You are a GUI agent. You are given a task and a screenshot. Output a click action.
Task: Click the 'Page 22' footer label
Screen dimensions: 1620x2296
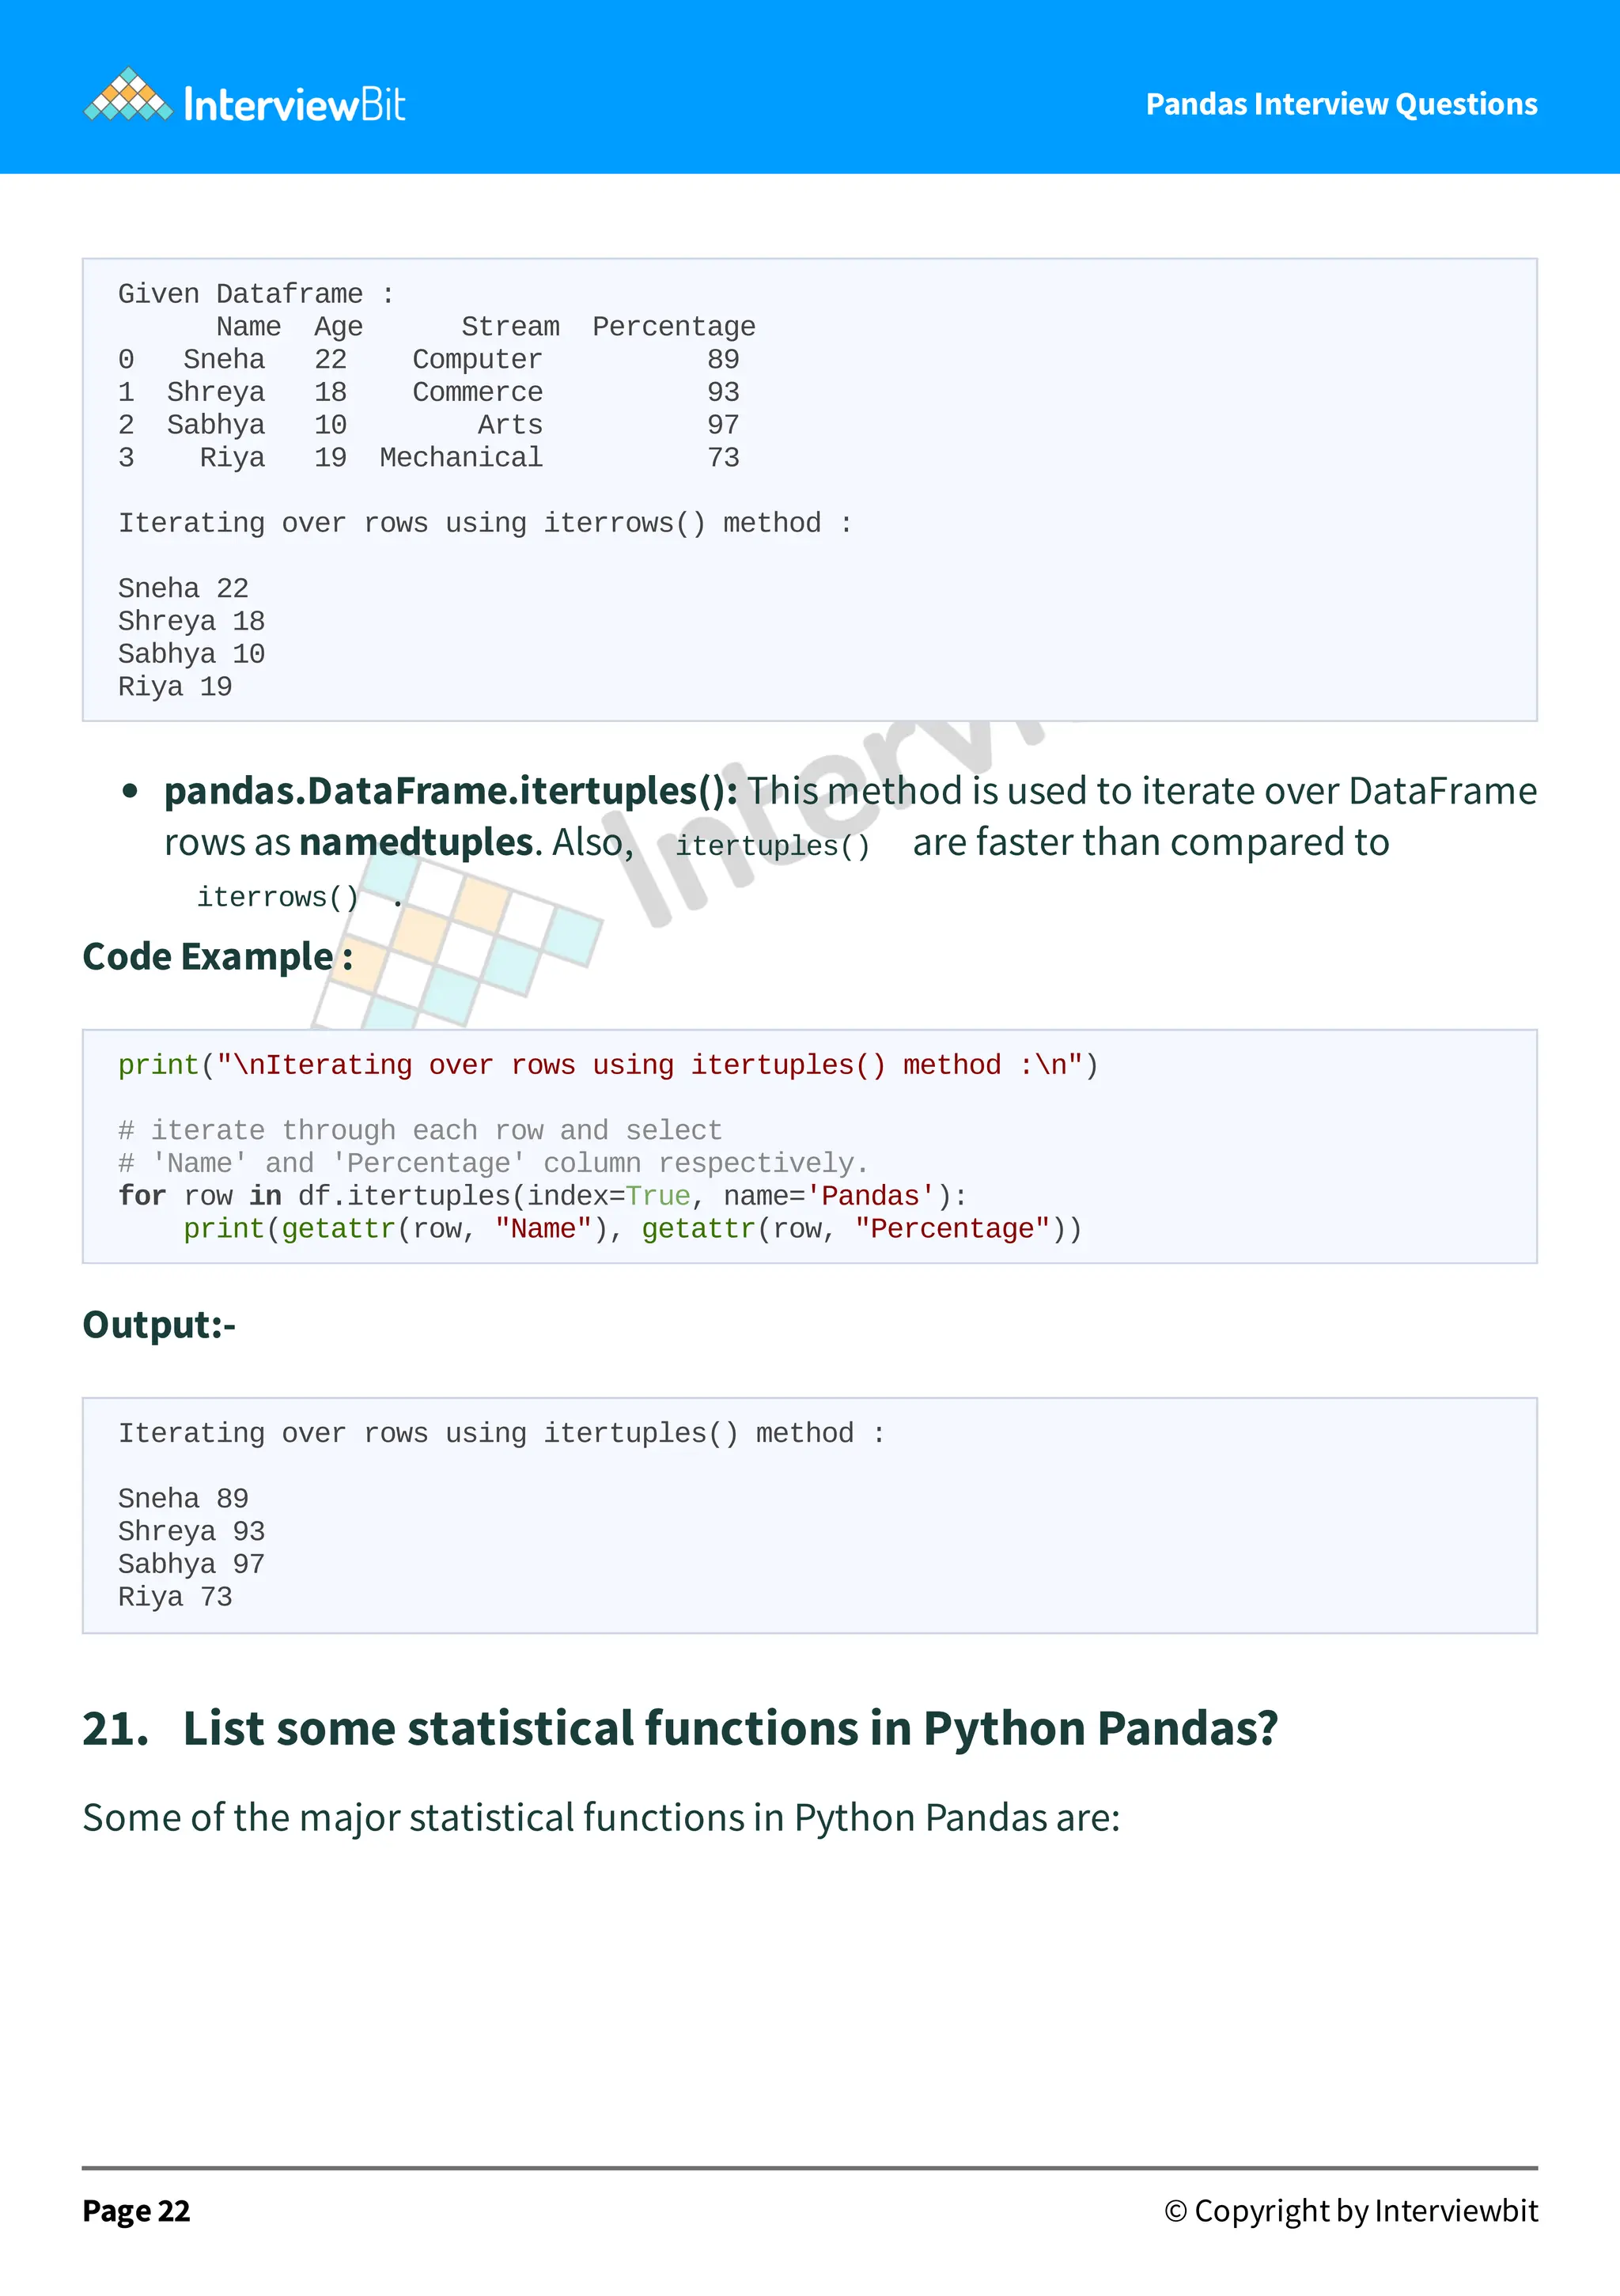(136, 2211)
